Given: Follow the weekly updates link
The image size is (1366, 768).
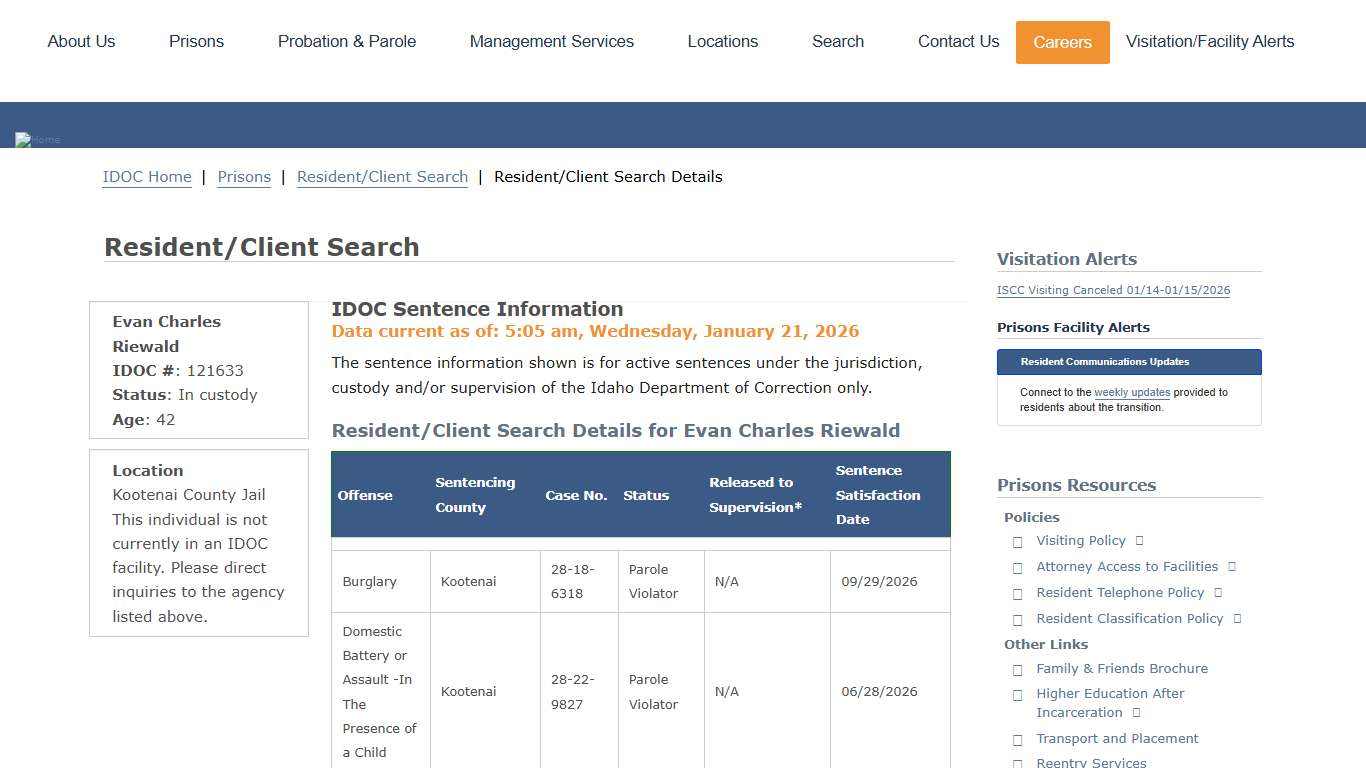Looking at the screenshot, I should pyautogui.click(x=1131, y=392).
